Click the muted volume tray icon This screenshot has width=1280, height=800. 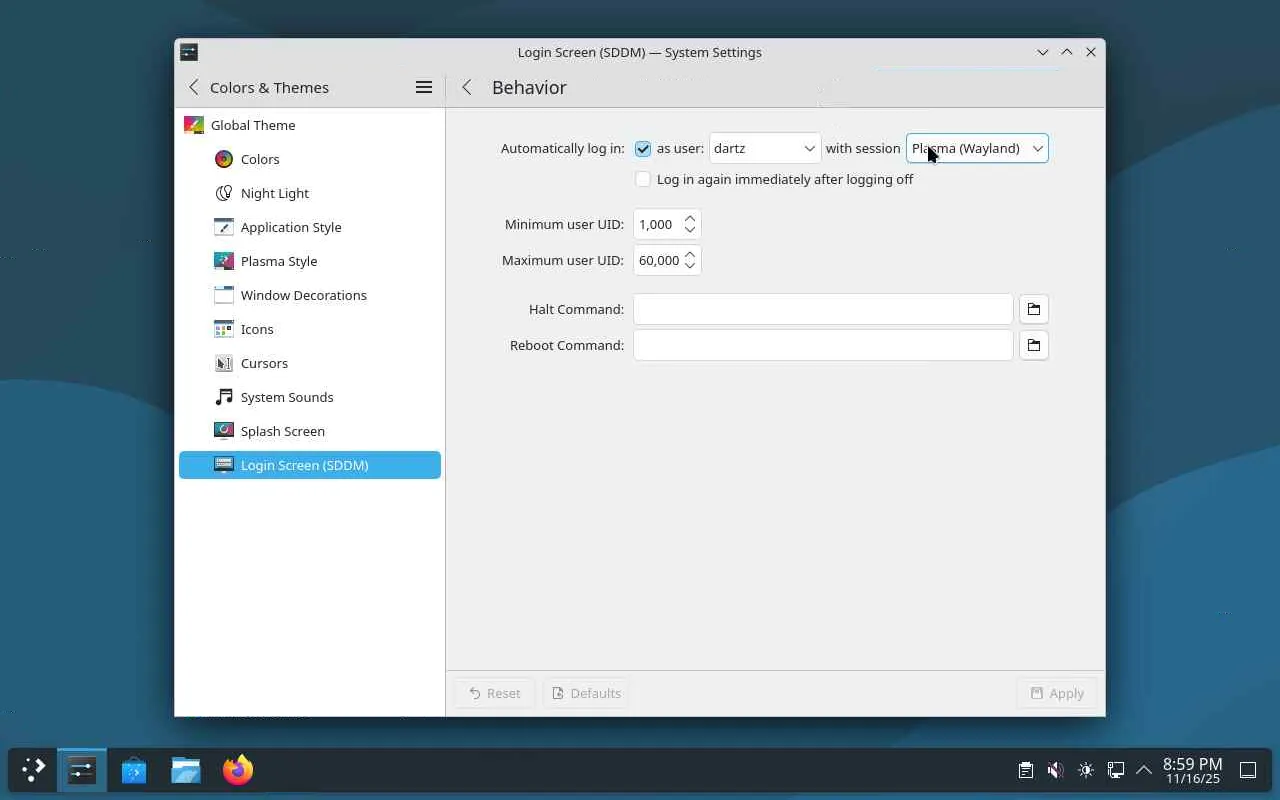(1056, 770)
